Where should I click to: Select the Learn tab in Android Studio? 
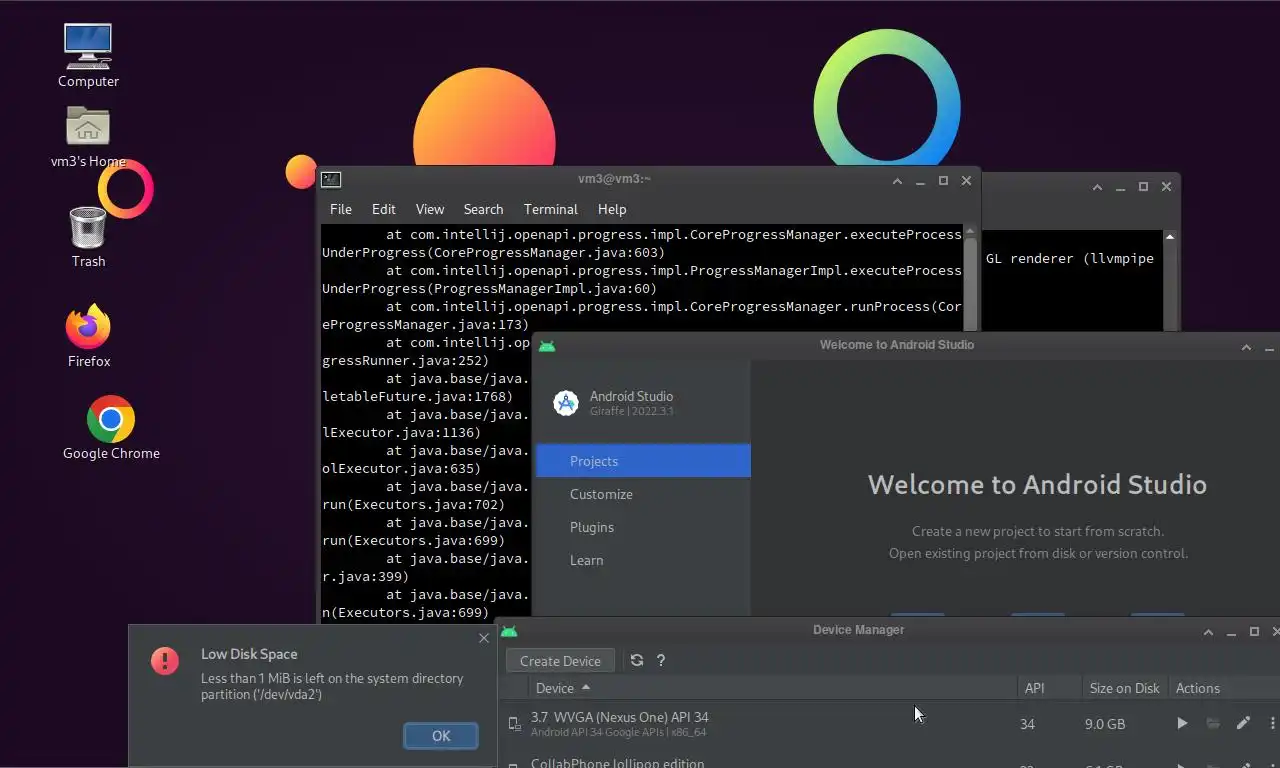coord(643,560)
